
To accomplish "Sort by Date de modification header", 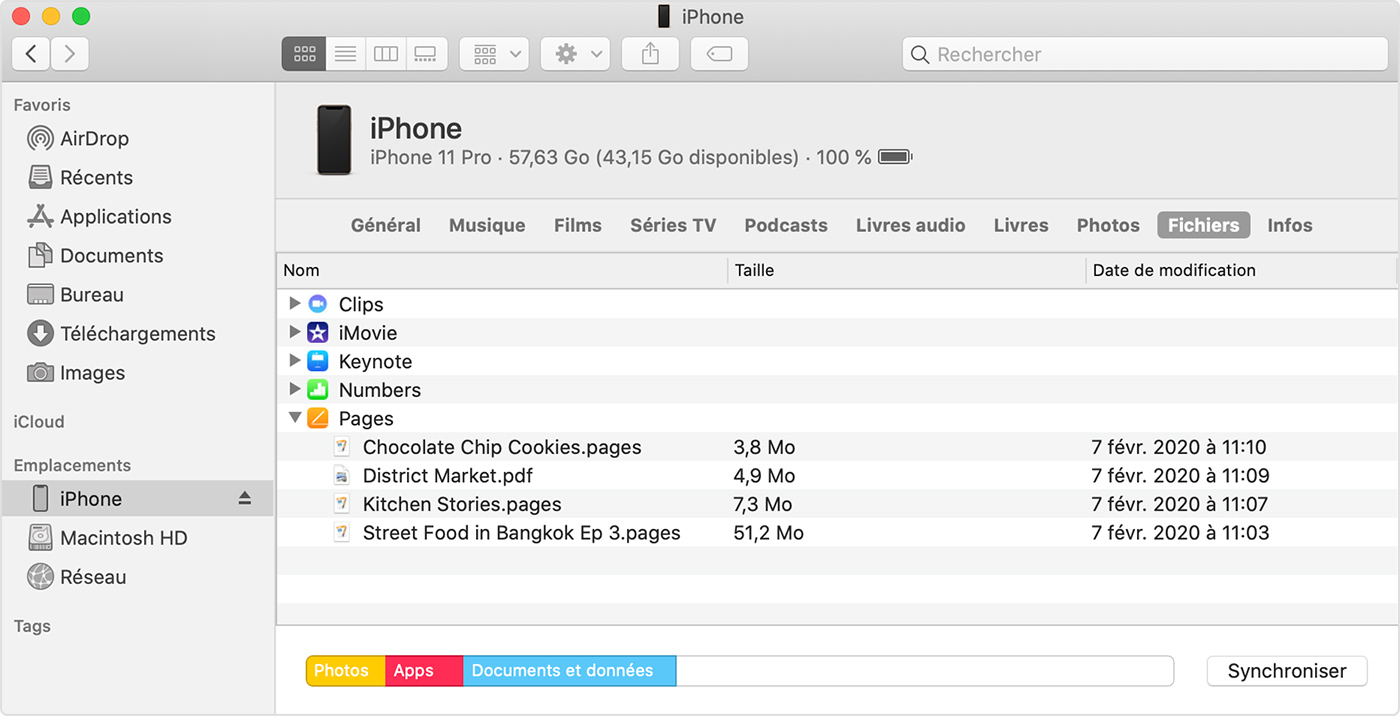I will coord(1242,270).
